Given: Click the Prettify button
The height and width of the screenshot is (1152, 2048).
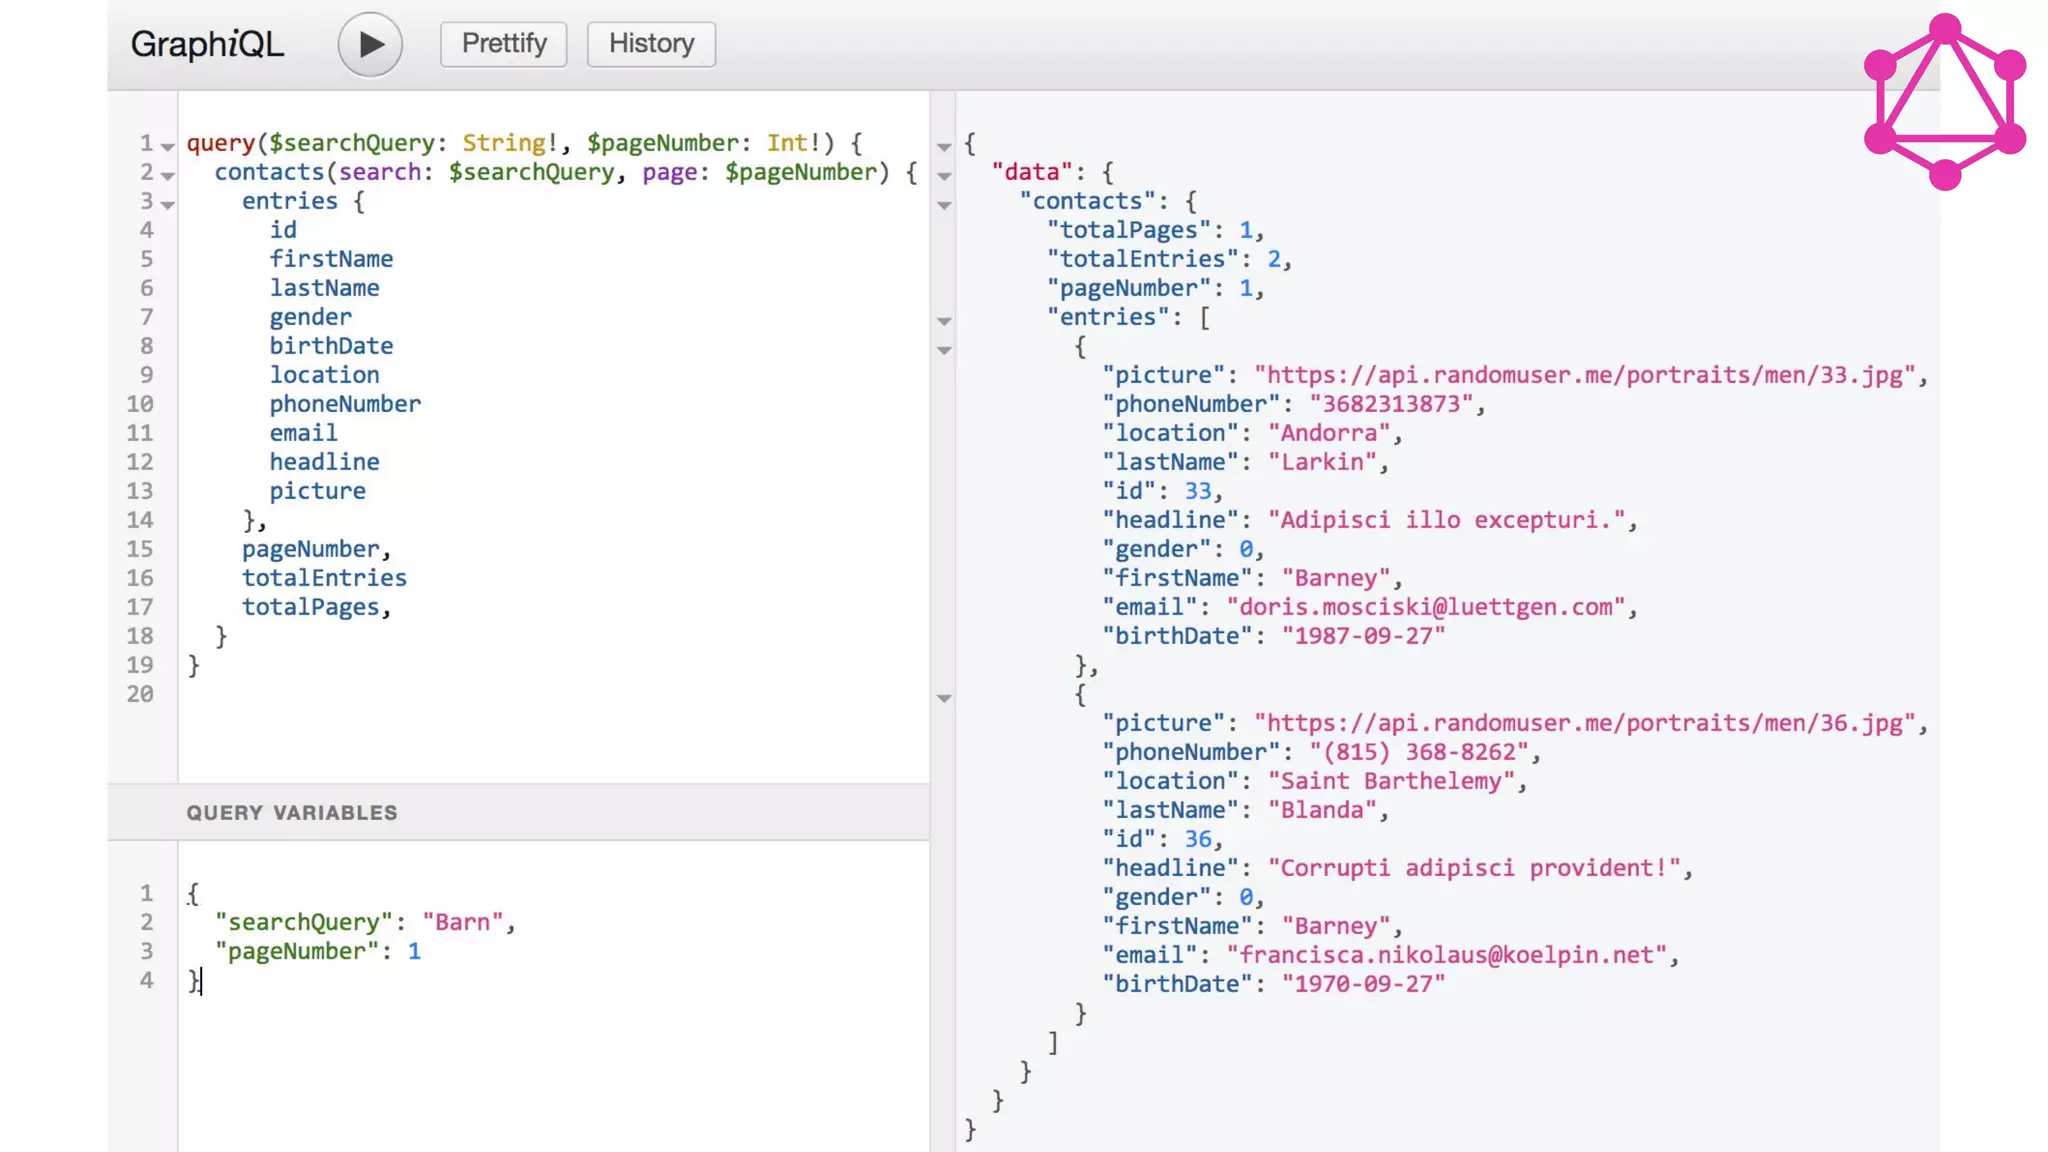Looking at the screenshot, I should pos(504,44).
